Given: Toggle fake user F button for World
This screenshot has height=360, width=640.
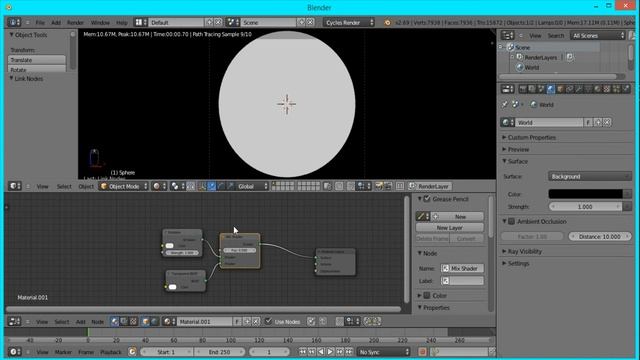Looking at the screenshot, I should tap(588, 122).
